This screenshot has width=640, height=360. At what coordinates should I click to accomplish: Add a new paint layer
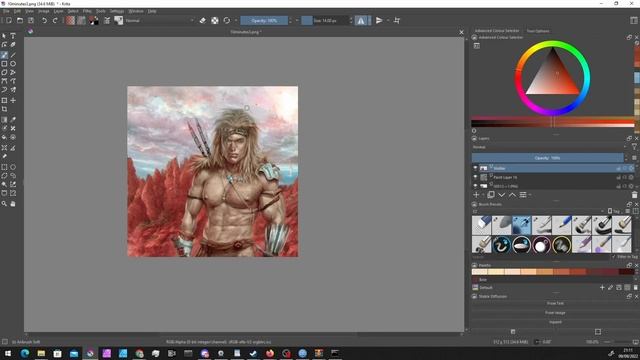[x=476, y=195]
